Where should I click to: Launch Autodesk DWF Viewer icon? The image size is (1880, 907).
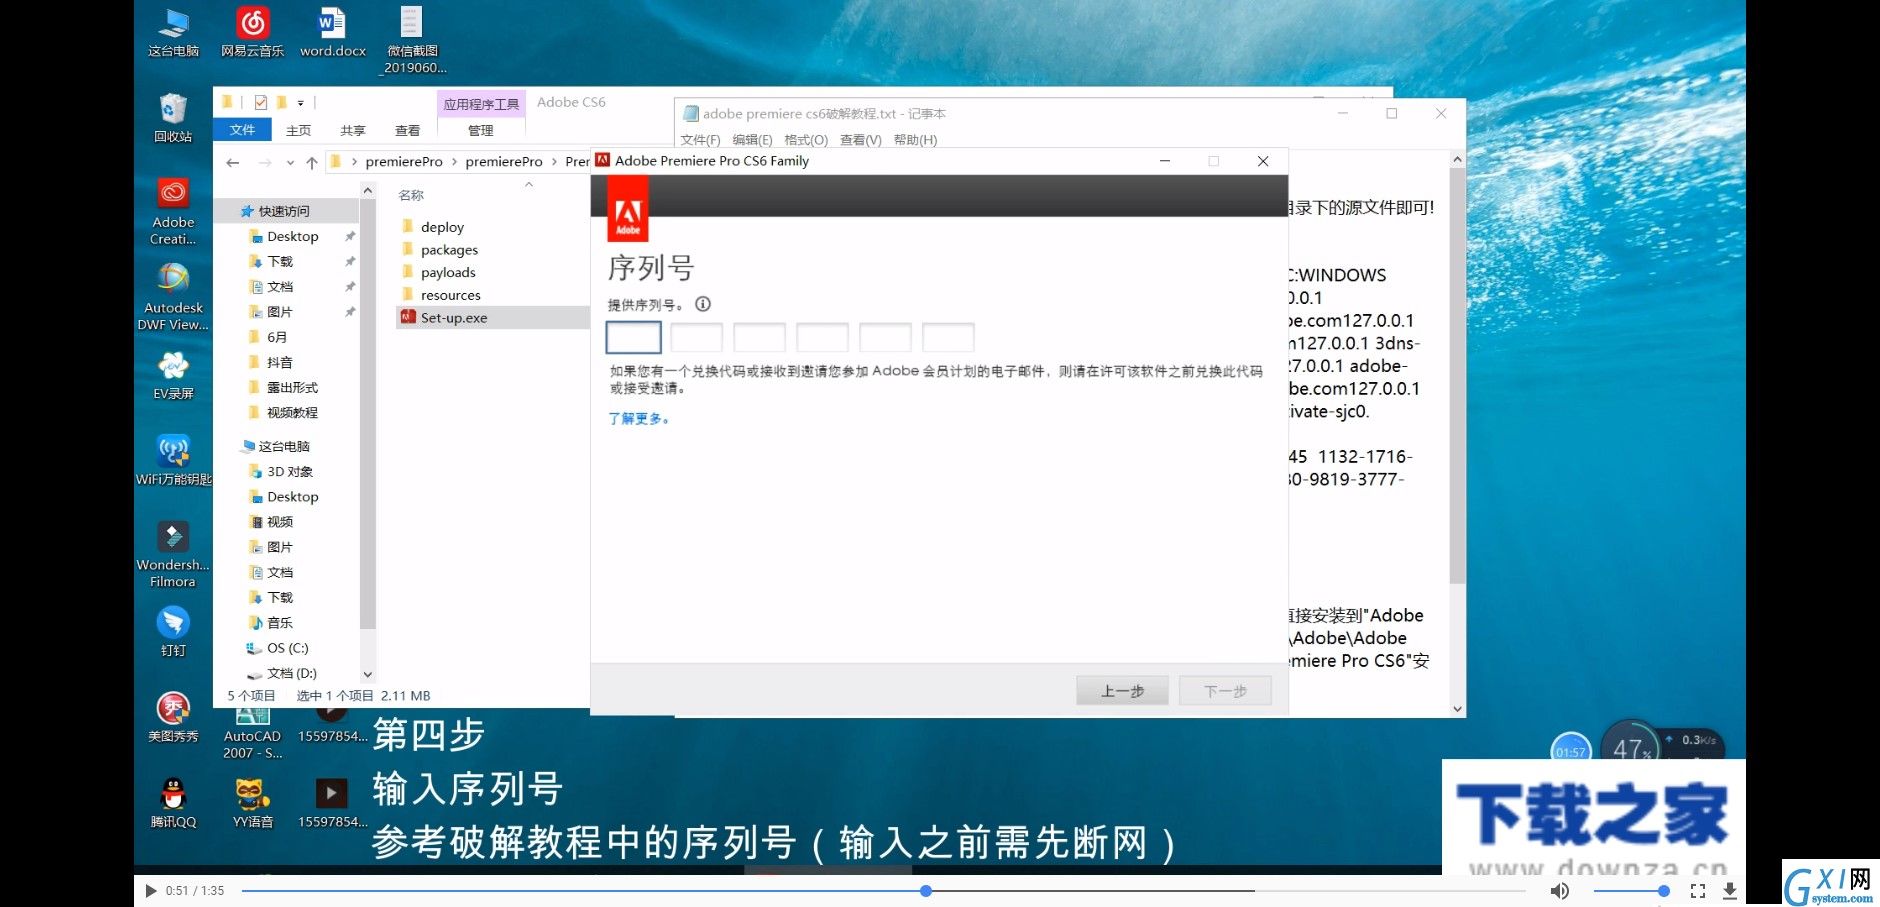click(173, 296)
